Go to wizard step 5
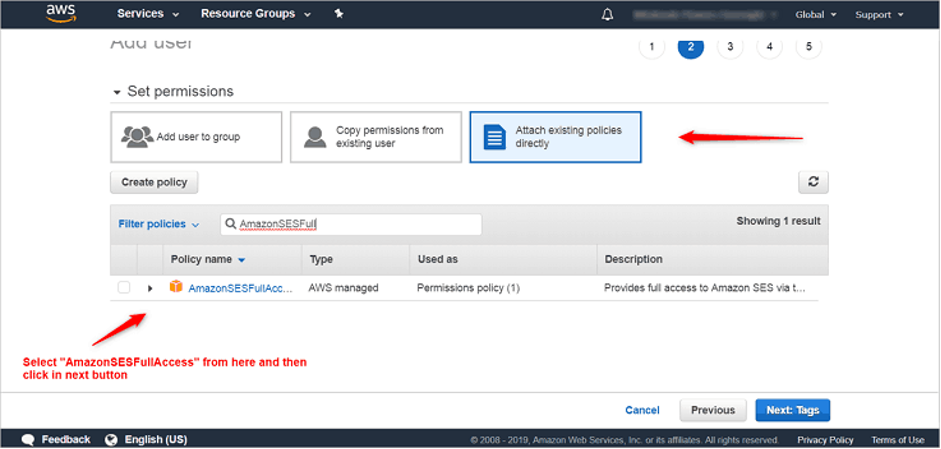This screenshot has width=941, height=449. 809,46
